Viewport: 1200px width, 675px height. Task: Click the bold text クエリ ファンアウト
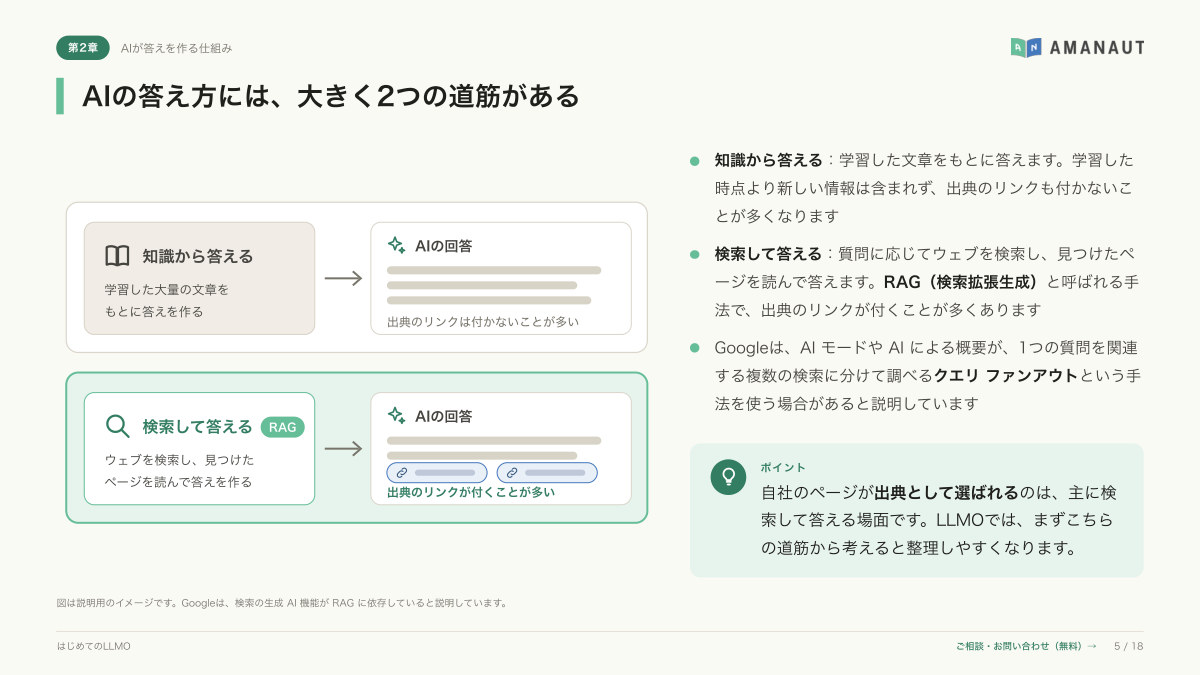[1006, 376]
